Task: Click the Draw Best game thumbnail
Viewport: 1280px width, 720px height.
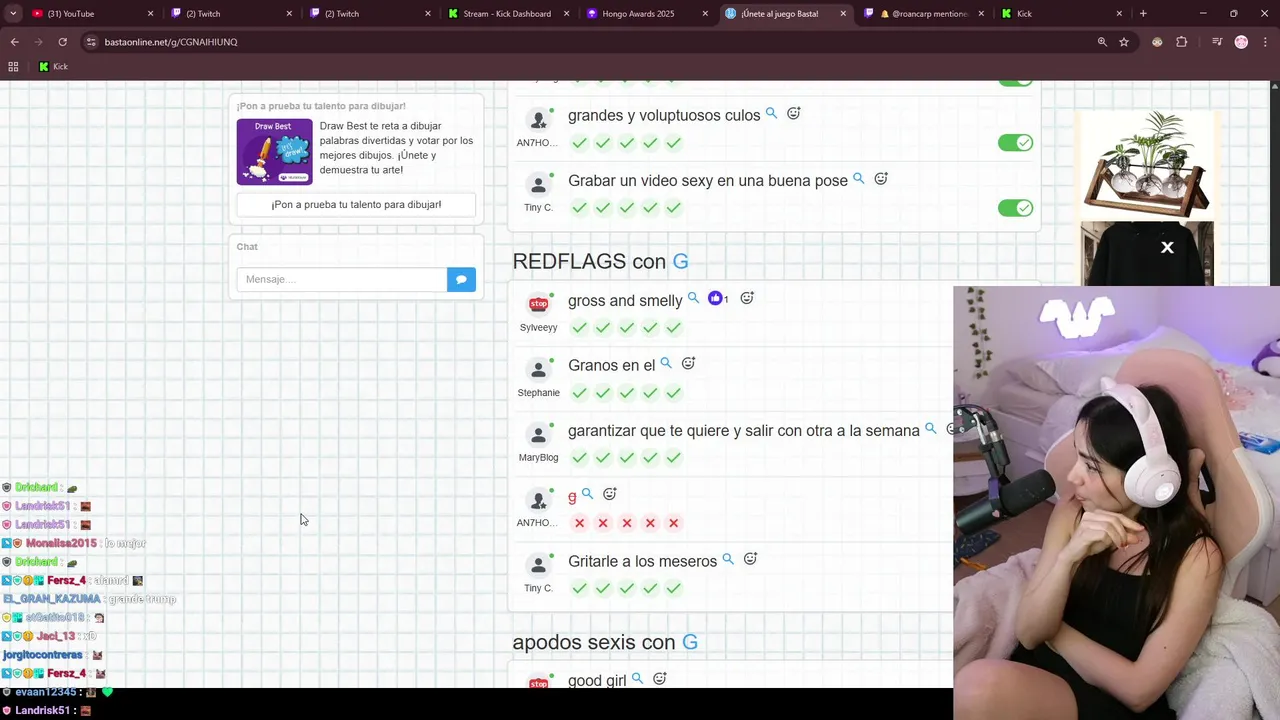Action: [274, 152]
